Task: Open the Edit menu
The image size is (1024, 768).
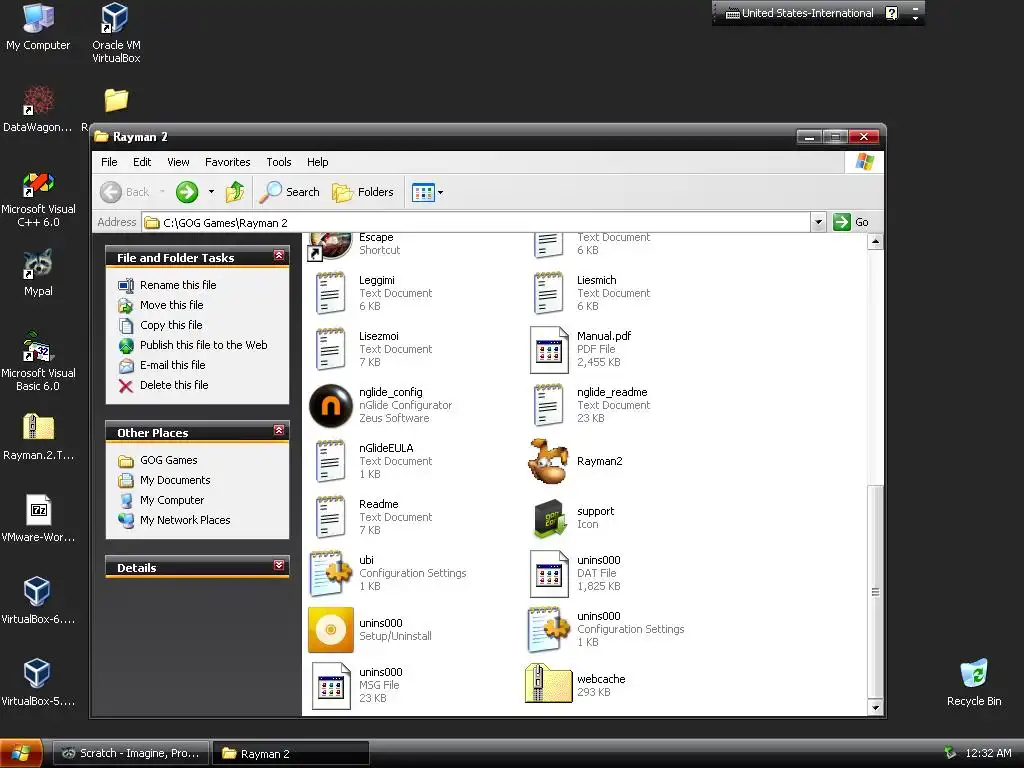Action: tap(142, 162)
